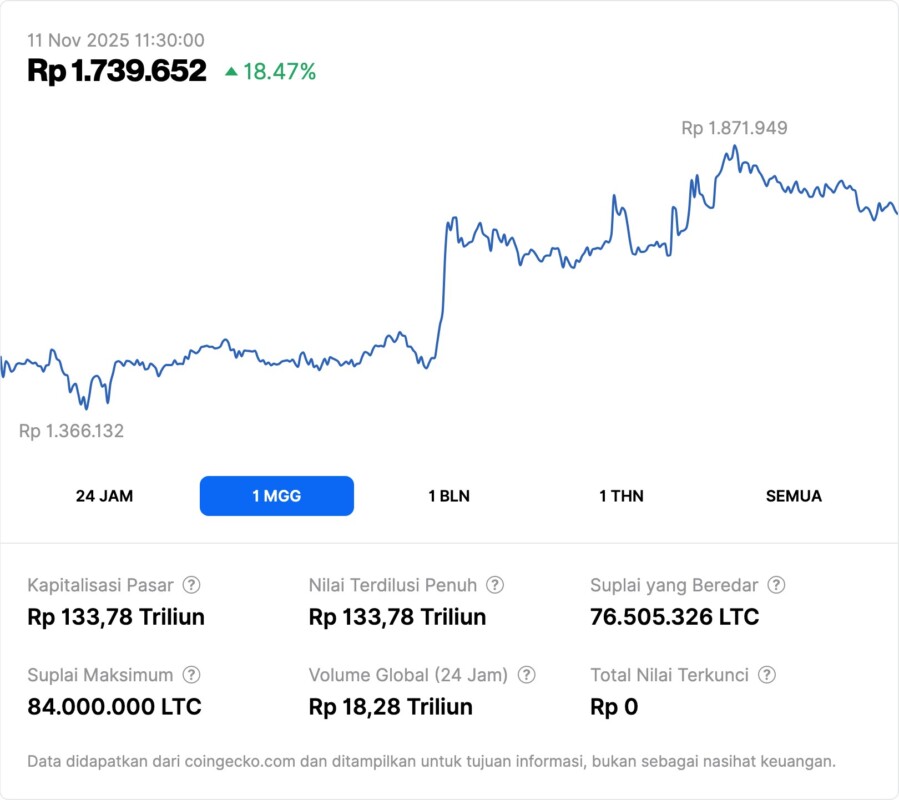Click info icon next to Suplai yang Beredar
Image resolution: width=899 pixels, height=800 pixels.
tap(776, 585)
